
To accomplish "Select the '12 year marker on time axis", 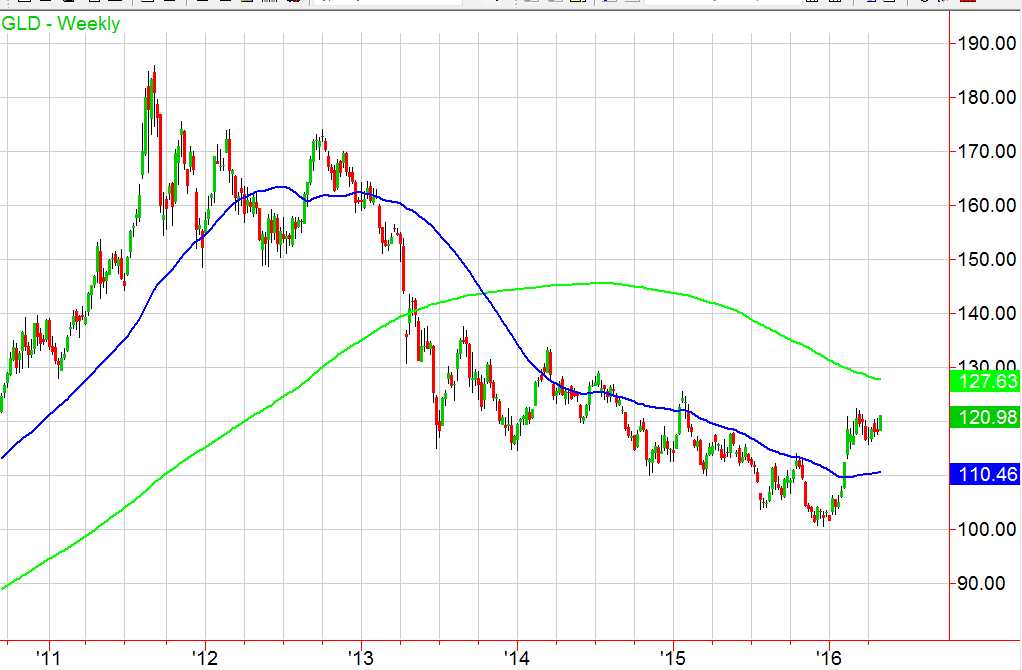I will tap(204, 657).
